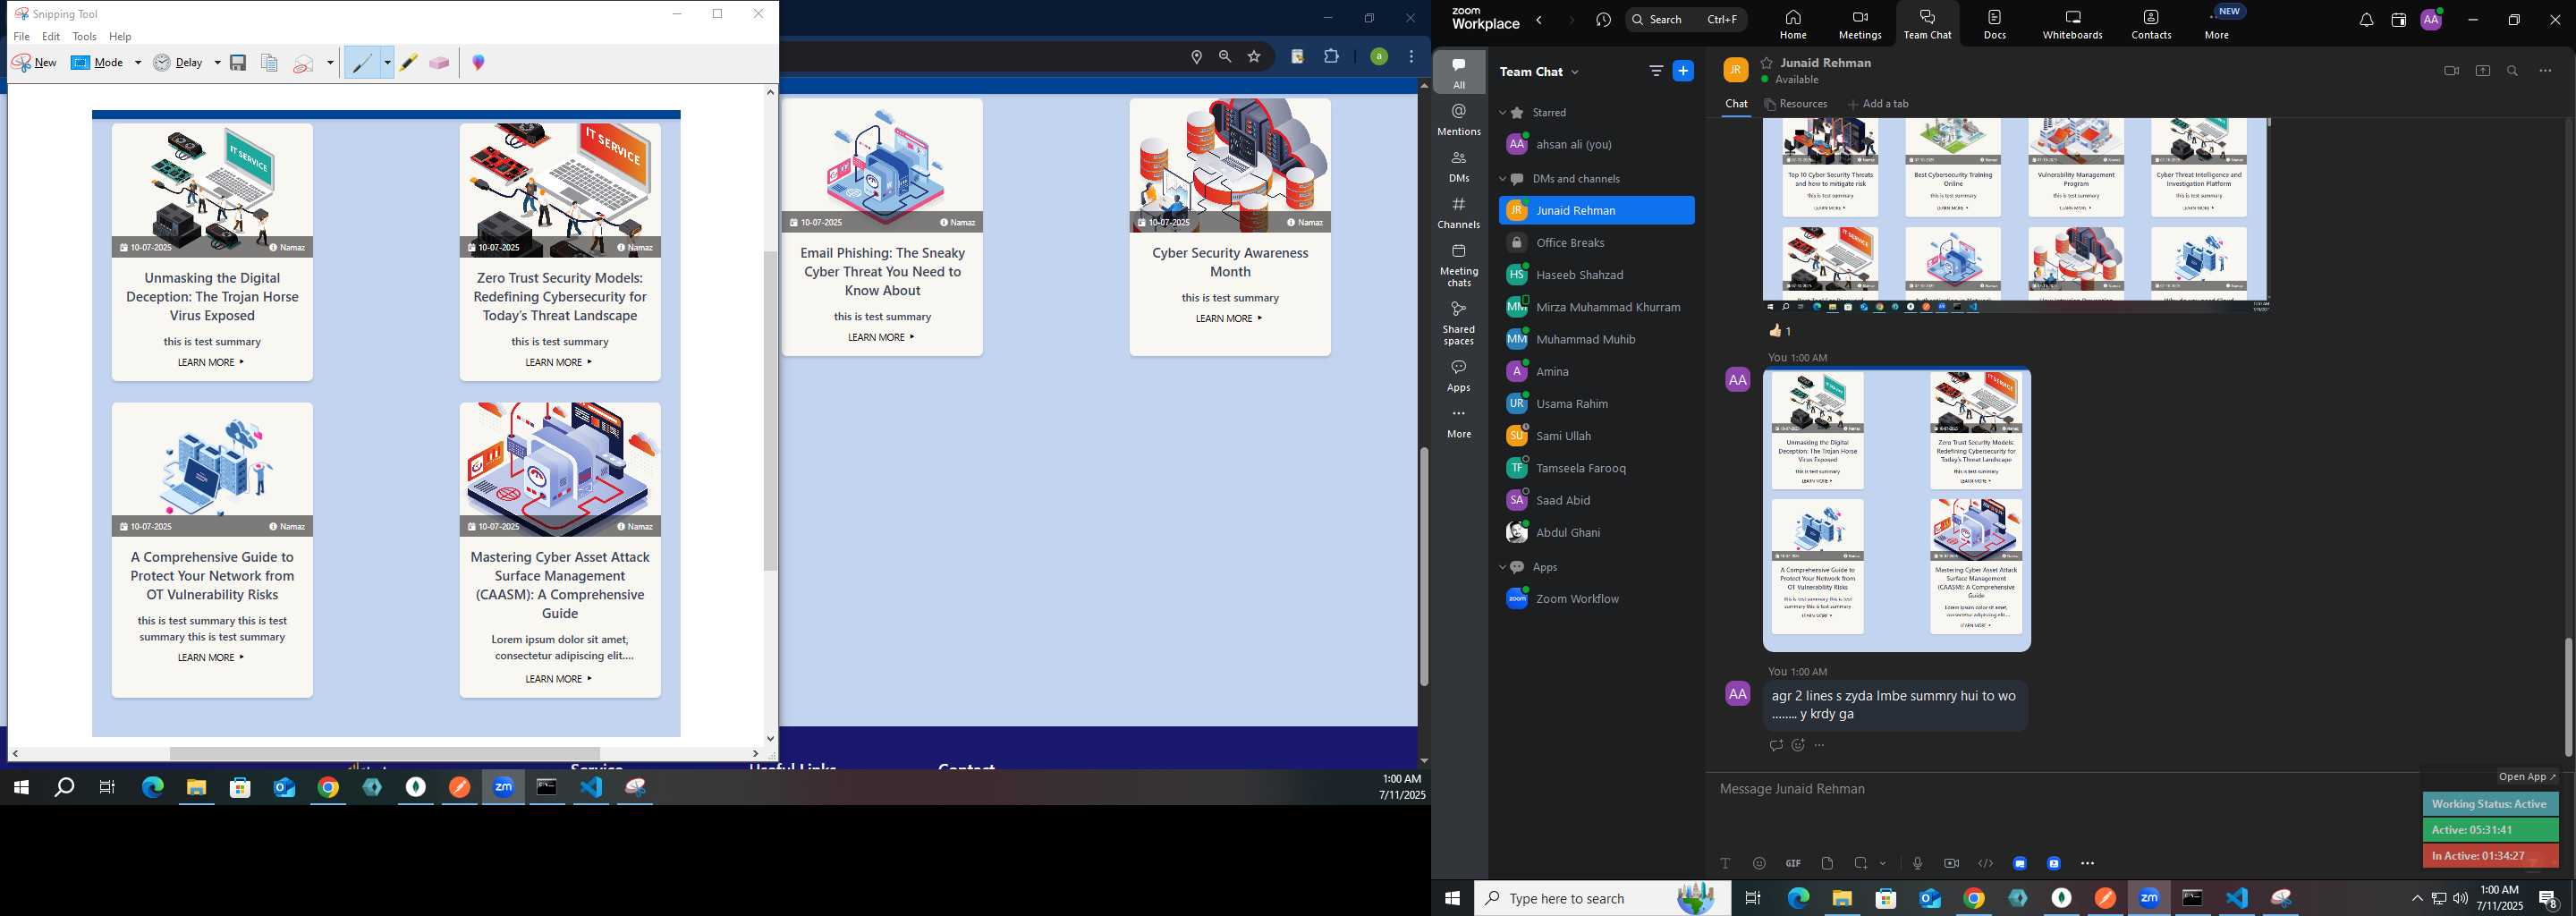Start a New snip in Snipping Tool
Screen dimensions: 2576x916
click(34, 63)
